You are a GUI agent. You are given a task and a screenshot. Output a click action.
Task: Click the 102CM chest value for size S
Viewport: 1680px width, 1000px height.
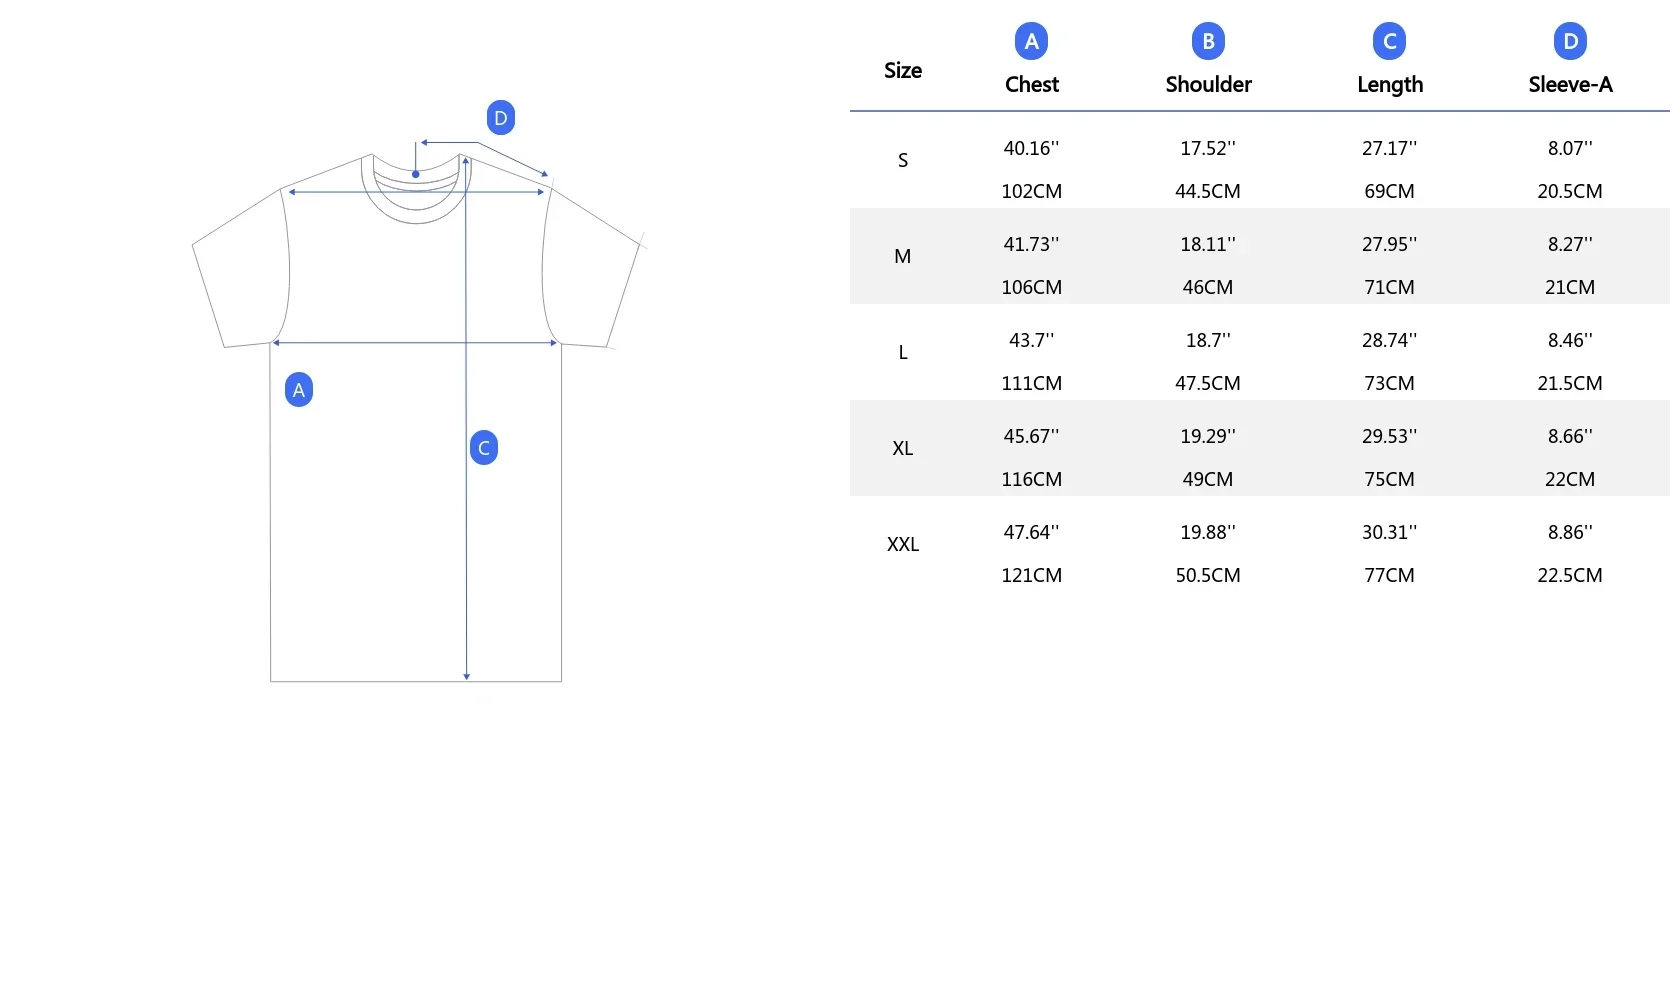click(1031, 191)
